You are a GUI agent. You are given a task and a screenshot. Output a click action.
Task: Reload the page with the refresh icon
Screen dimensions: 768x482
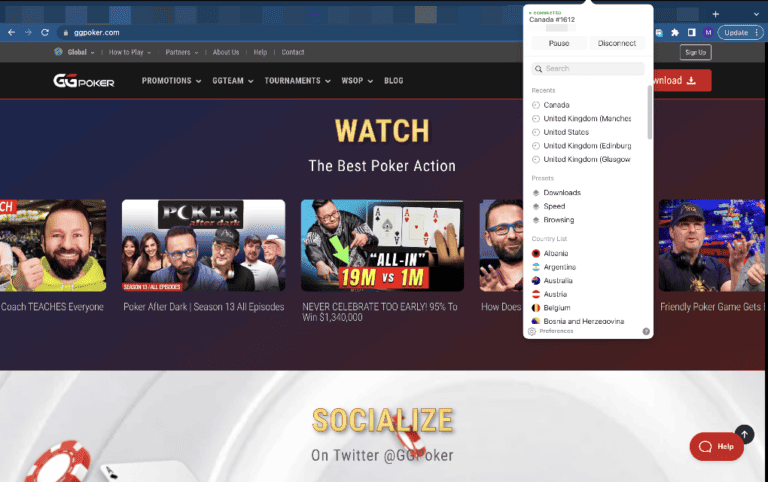pos(45,32)
